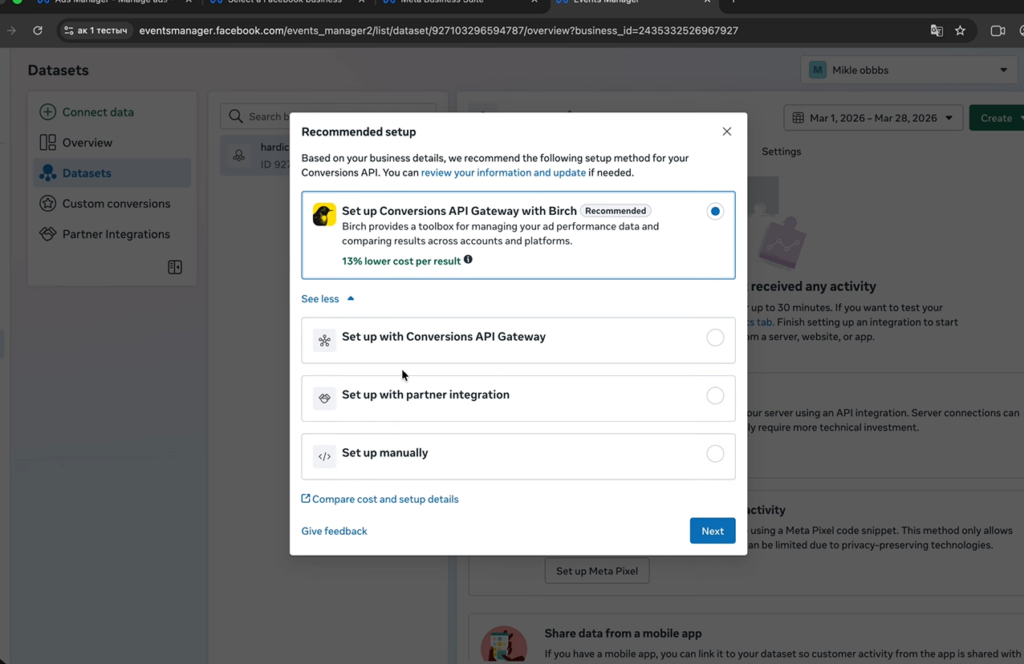Bookmark the page with the star icon
Viewport: 1024px width, 664px height.
pyautogui.click(x=960, y=31)
